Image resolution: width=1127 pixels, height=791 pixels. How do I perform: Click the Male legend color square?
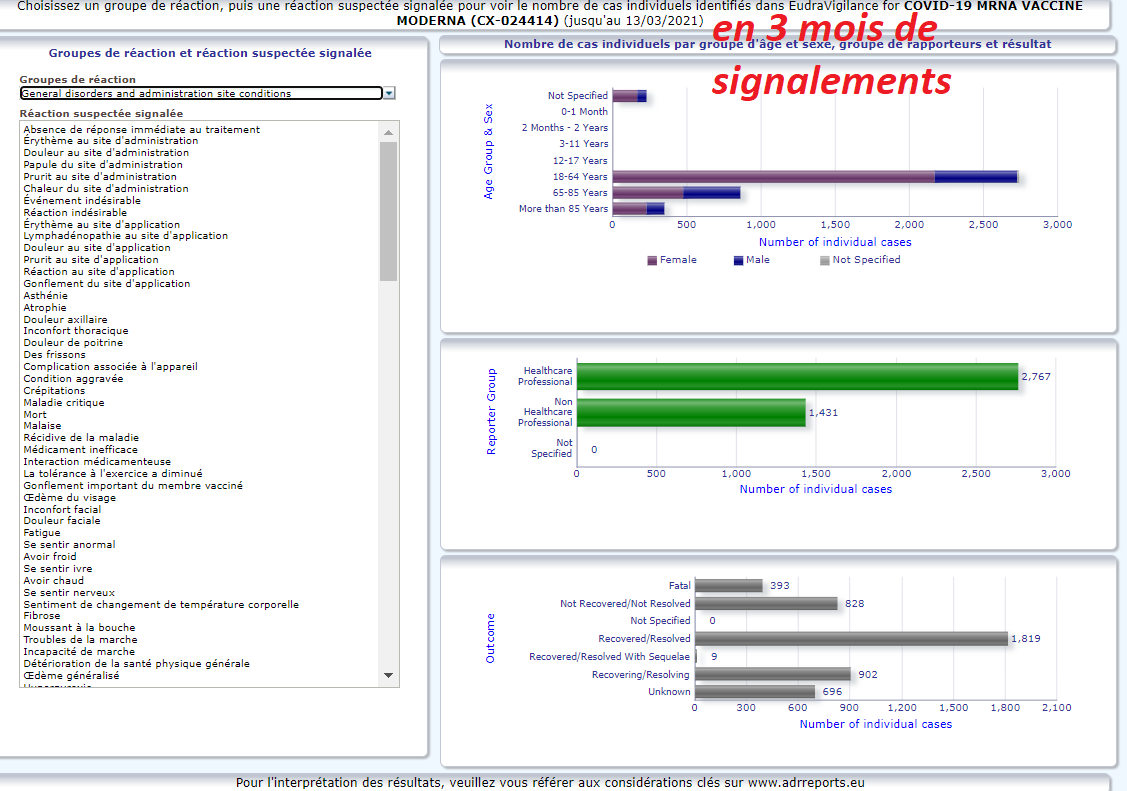tap(738, 260)
